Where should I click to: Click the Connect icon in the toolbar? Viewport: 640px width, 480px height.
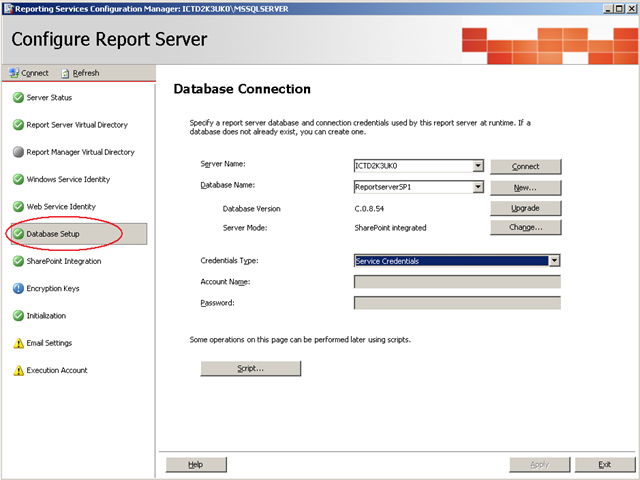[x=14, y=73]
